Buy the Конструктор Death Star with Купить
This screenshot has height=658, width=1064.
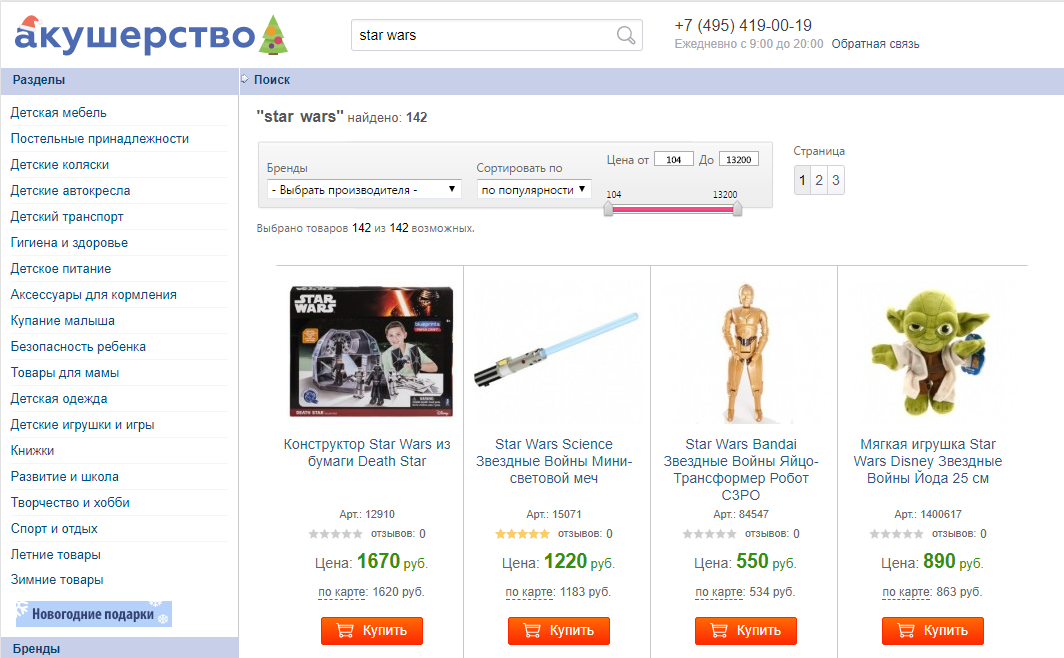click(372, 630)
